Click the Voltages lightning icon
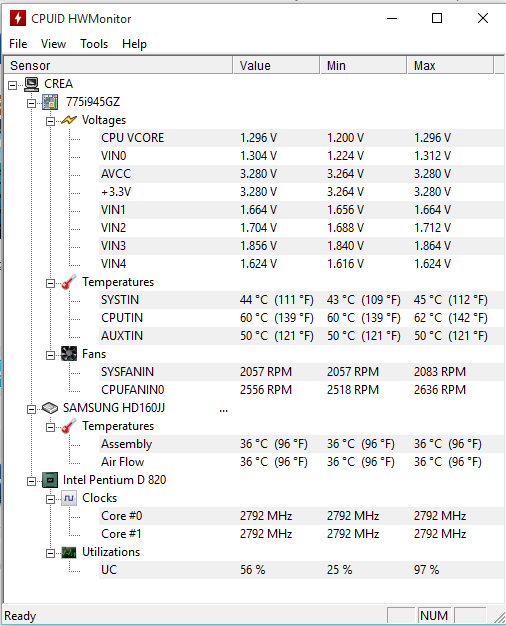 (x=69, y=120)
